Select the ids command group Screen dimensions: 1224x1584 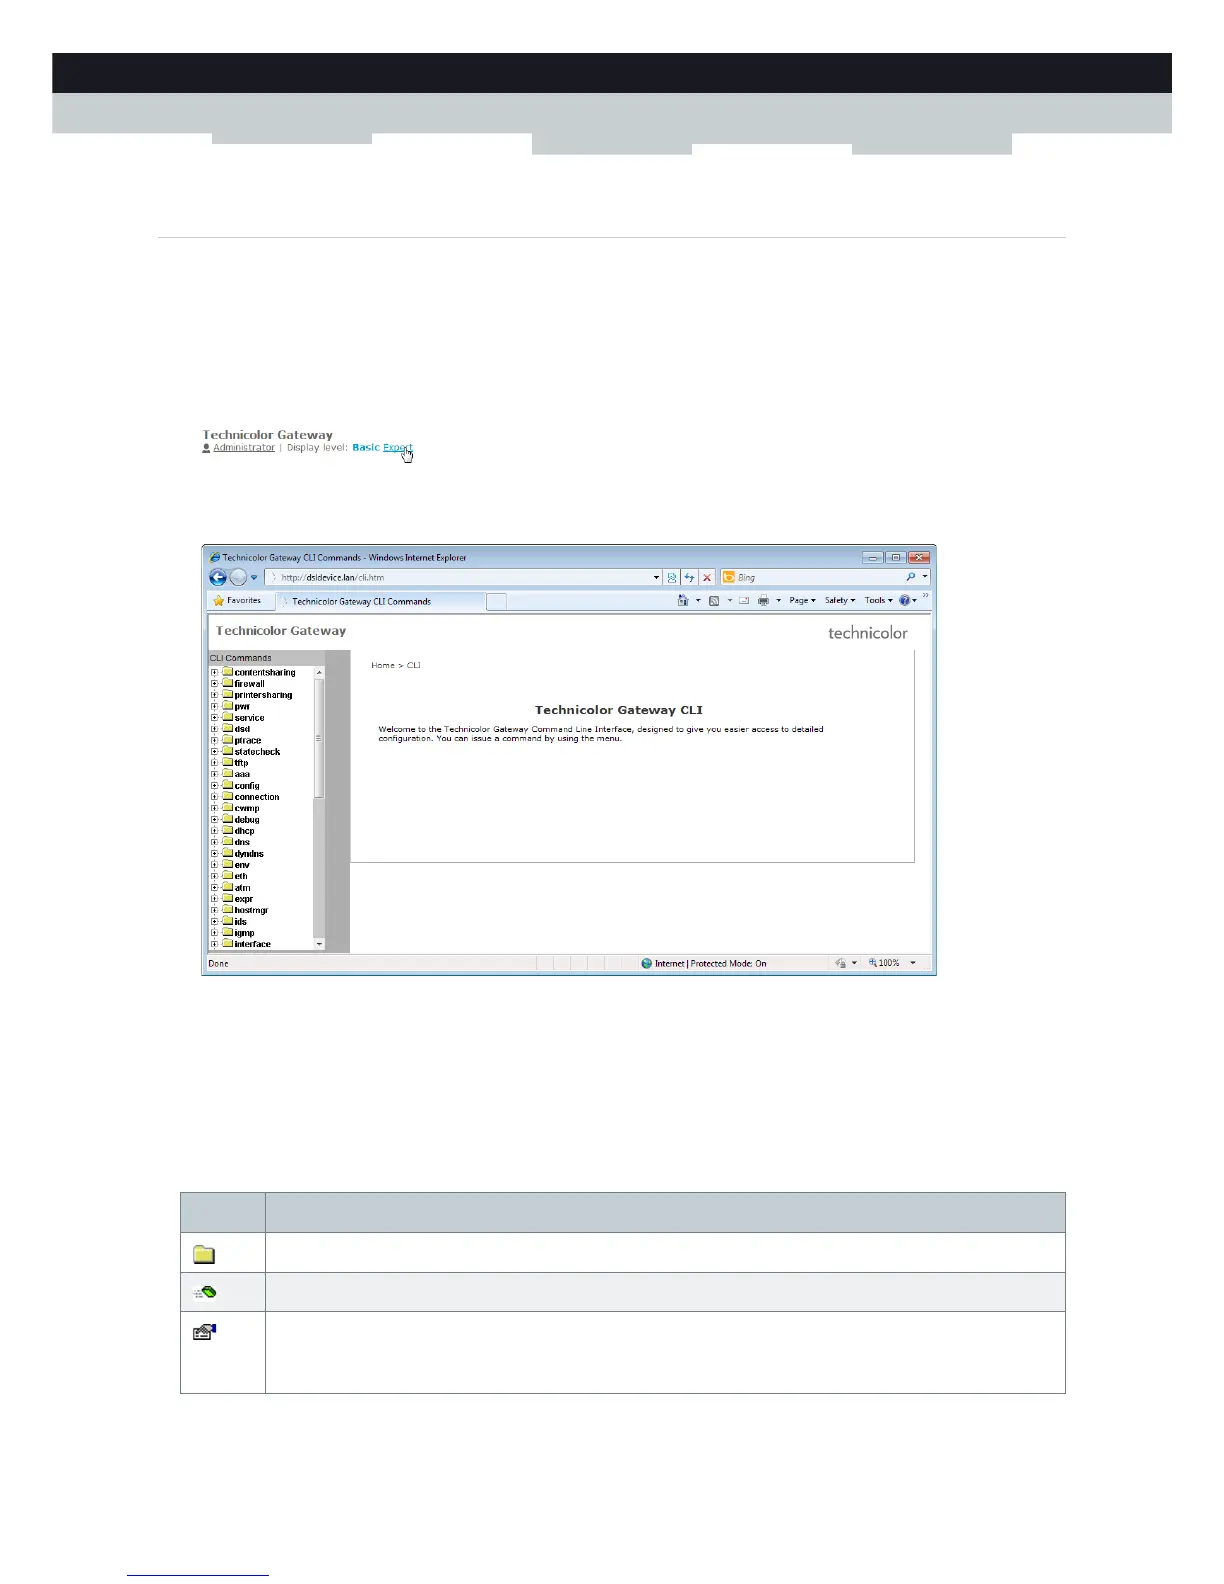pos(240,922)
